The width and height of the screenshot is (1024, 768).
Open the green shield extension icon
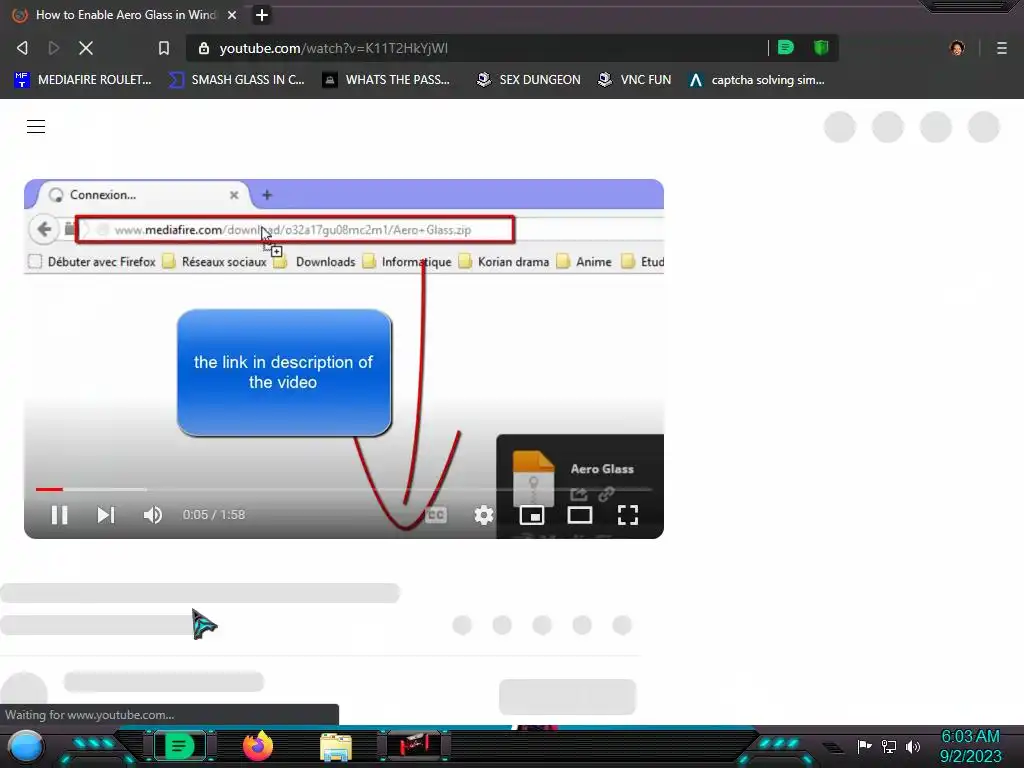click(x=821, y=47)
